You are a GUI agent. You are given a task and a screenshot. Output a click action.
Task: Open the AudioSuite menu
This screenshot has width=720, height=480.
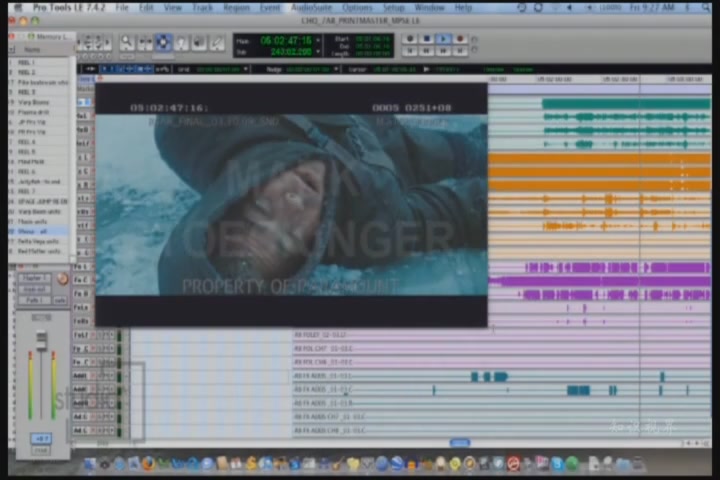click(x=311, y=7)
